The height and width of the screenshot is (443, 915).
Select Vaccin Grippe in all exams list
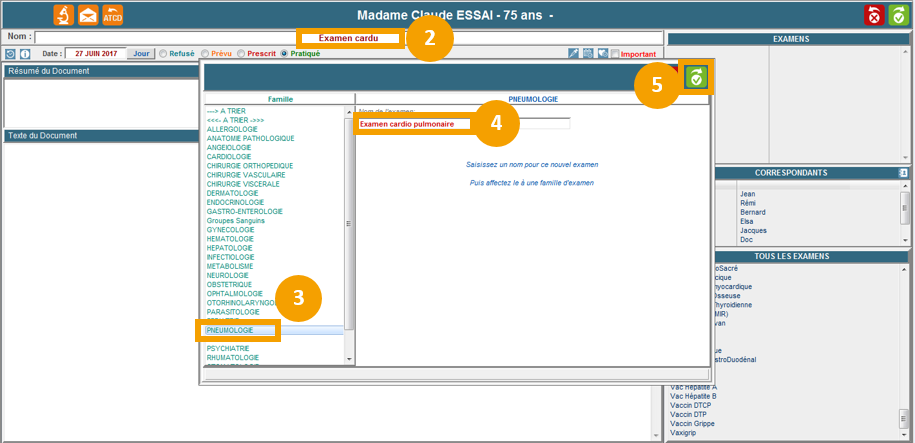click(x=691, y=423)
